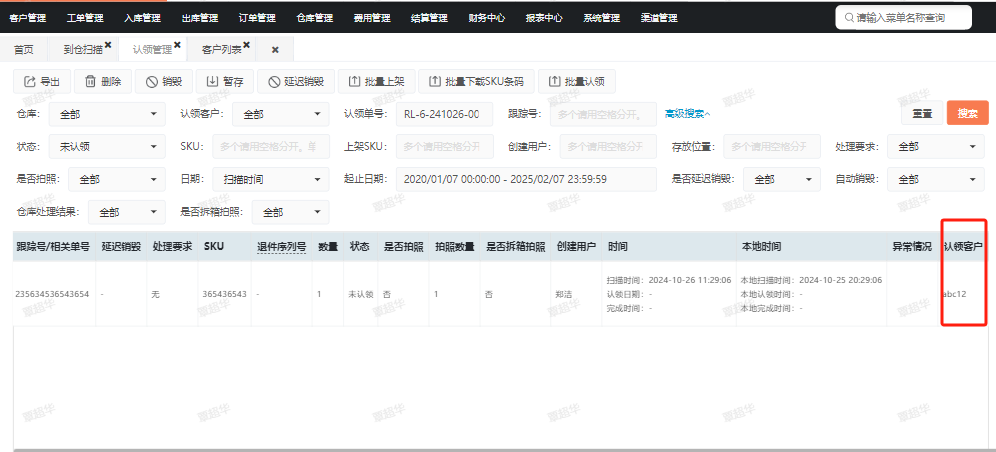The width and height of the screenshot is (996, 452).
Task: Open the 是否拍照 dropdown
Action: (x=117, y=180)
